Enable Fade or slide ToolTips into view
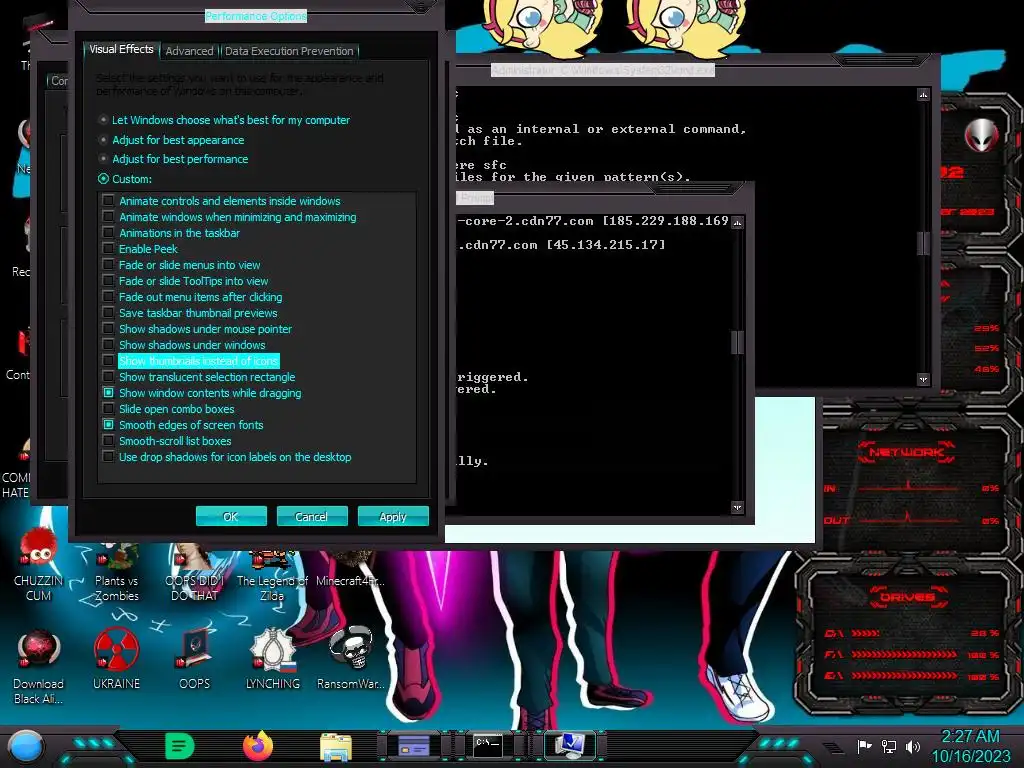1024x768 pixels. click(108, 281)
